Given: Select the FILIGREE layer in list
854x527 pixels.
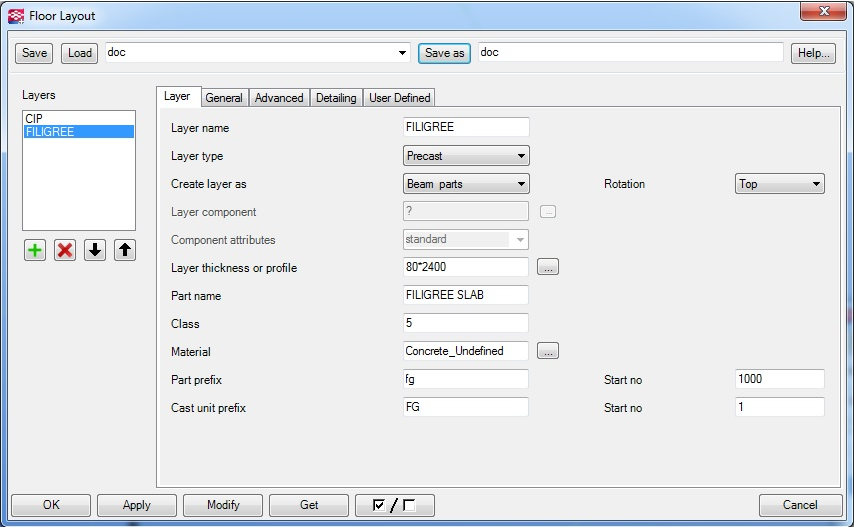Looking at the screenshot, I should [78, 132].
